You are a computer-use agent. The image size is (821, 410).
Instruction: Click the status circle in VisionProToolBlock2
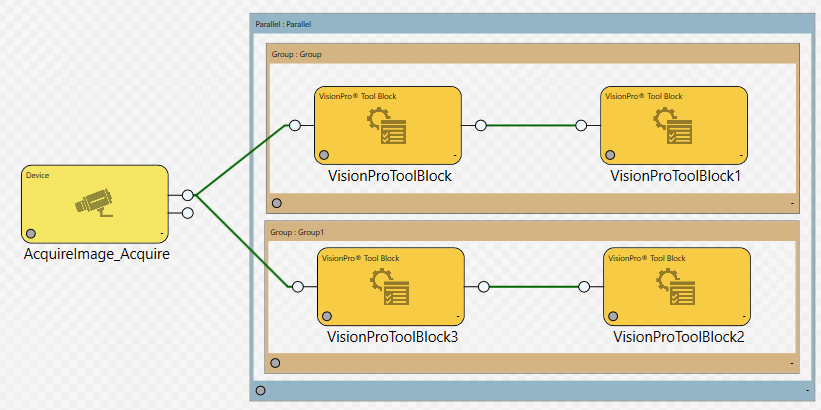pyautogui.click(x=614, y=316)
